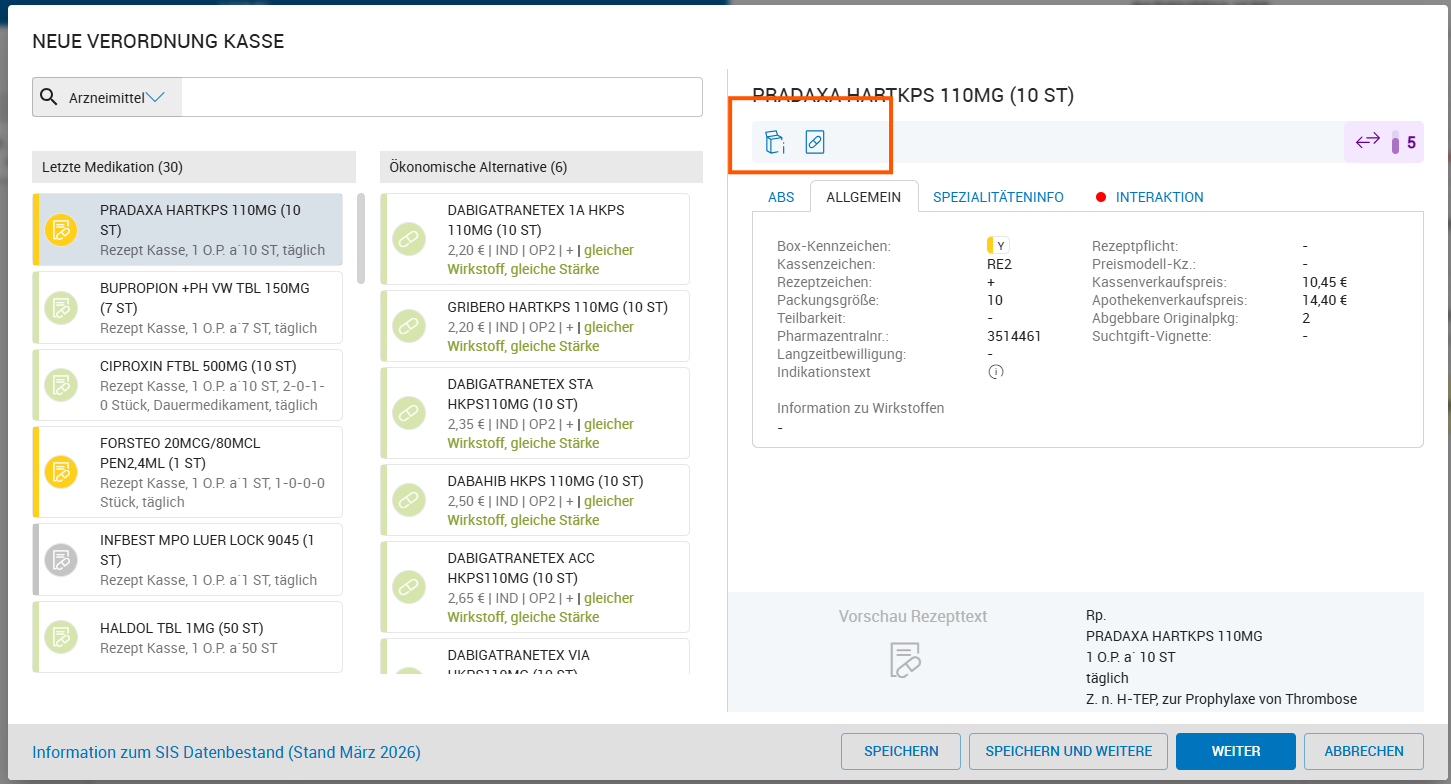Image resolution: width=1451 pixels, height=784 pixels.
Task: Click the Information zu Wirkstoffen label
Action: click(x=860, y=408)
